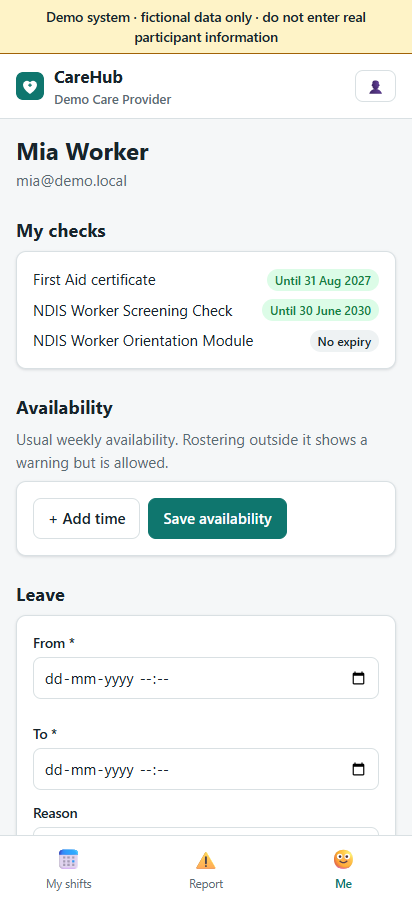412x900 pixels.
Task: Click the mia@demo.local email text
Action: click(x=72, y=181)
